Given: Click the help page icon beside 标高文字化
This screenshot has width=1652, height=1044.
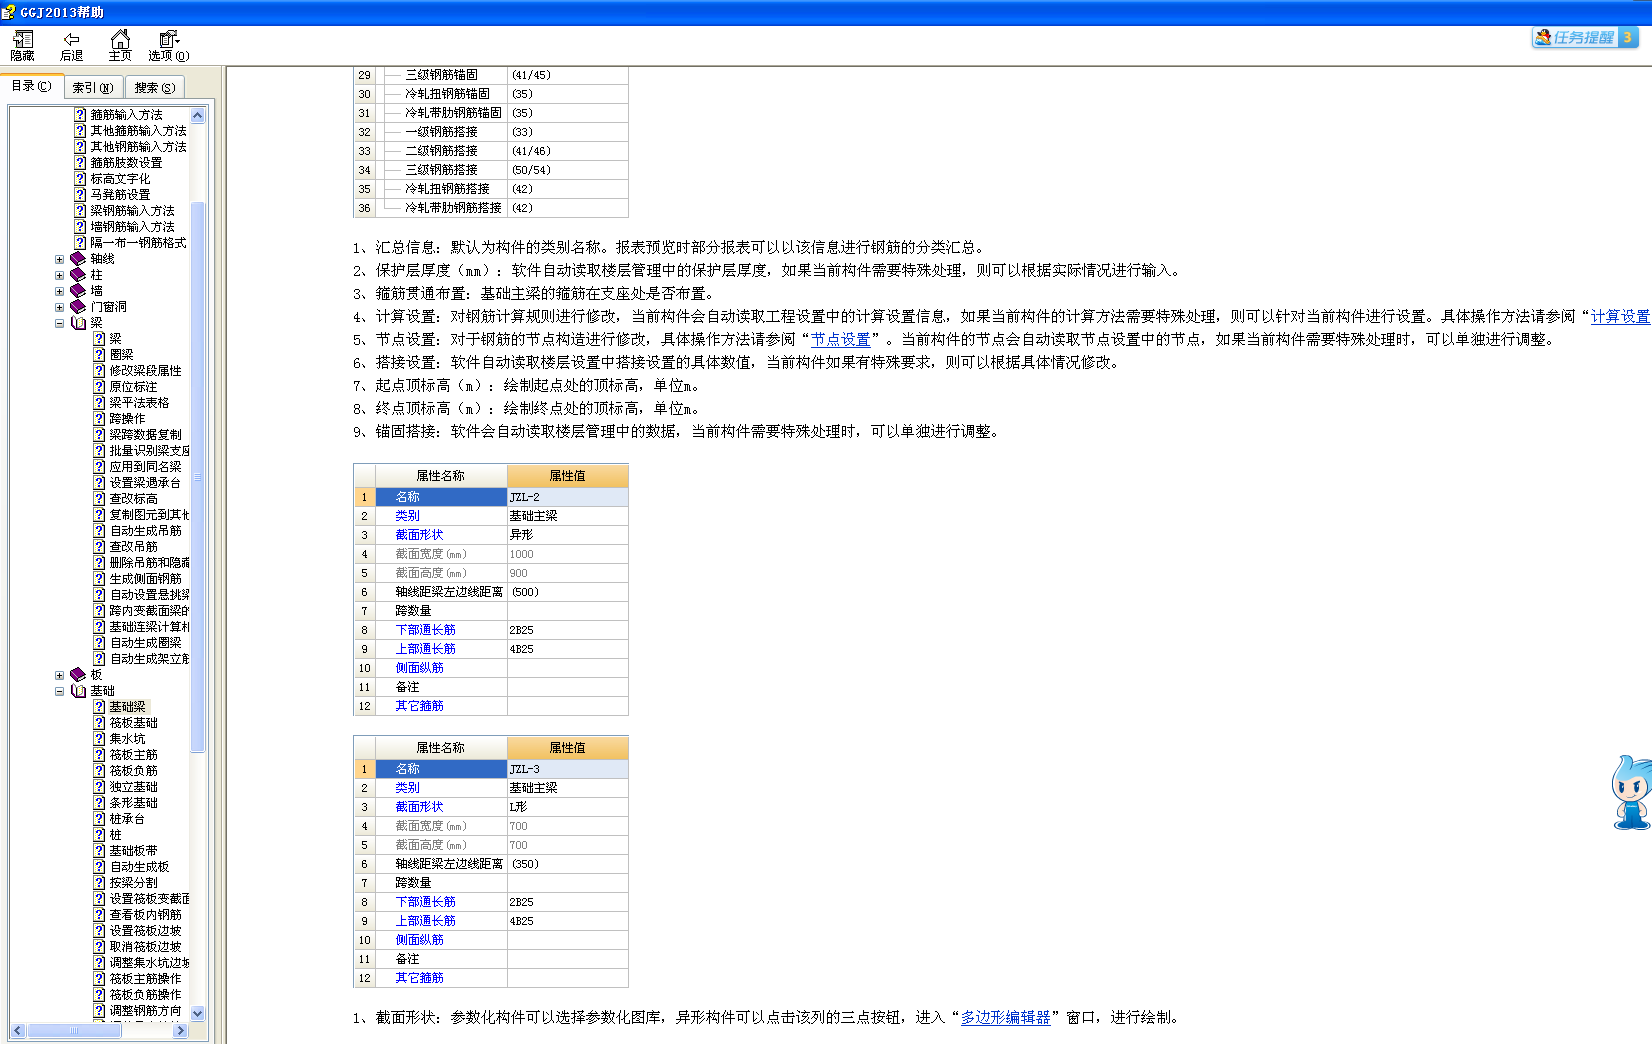Looking at the screenshot, I should [80, 179].
